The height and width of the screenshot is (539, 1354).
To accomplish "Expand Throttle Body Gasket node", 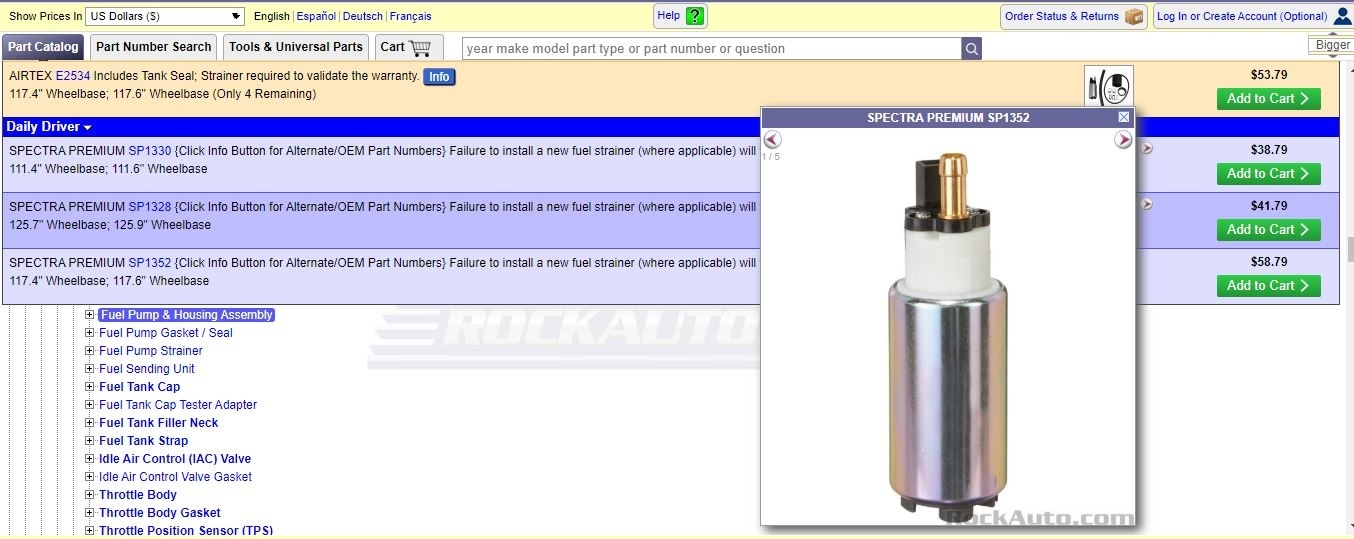I will click(90, 513).
